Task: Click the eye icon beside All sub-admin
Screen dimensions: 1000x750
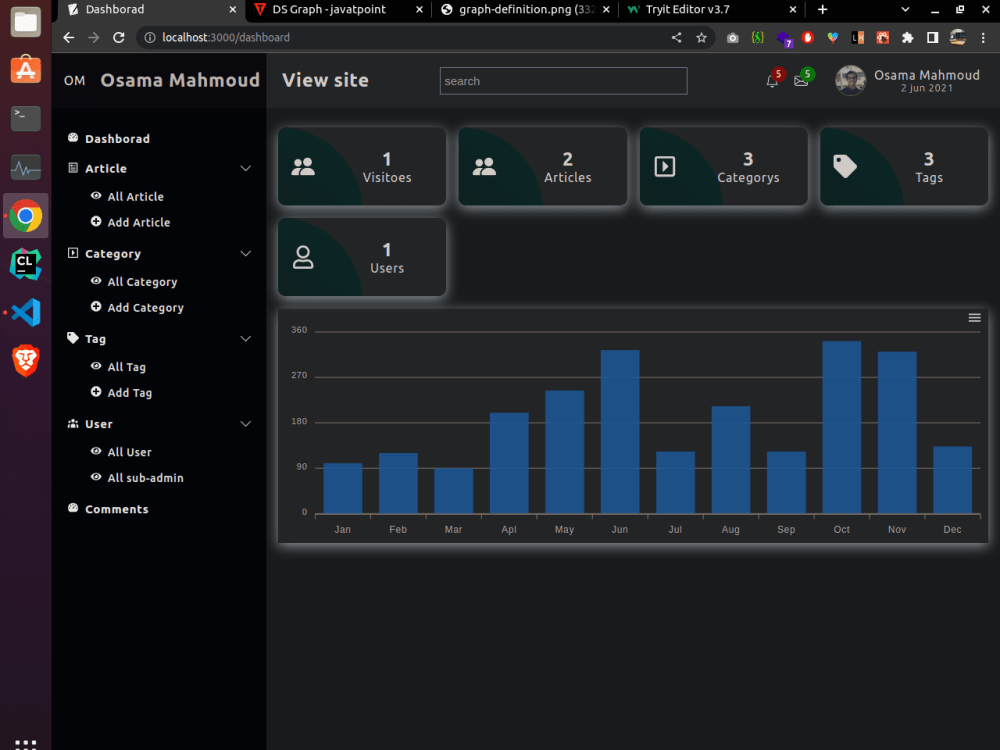Action: pyautogui.click(x=96, y=476)
